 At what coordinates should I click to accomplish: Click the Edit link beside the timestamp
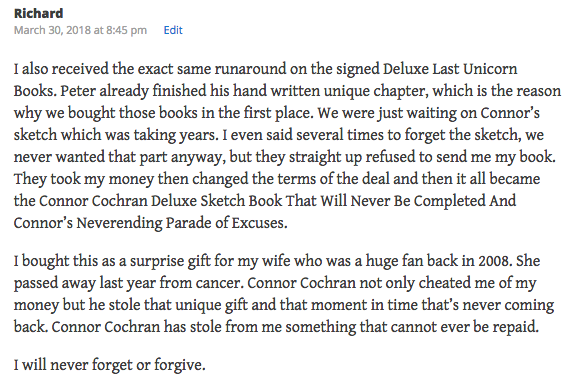coord(173,30)
